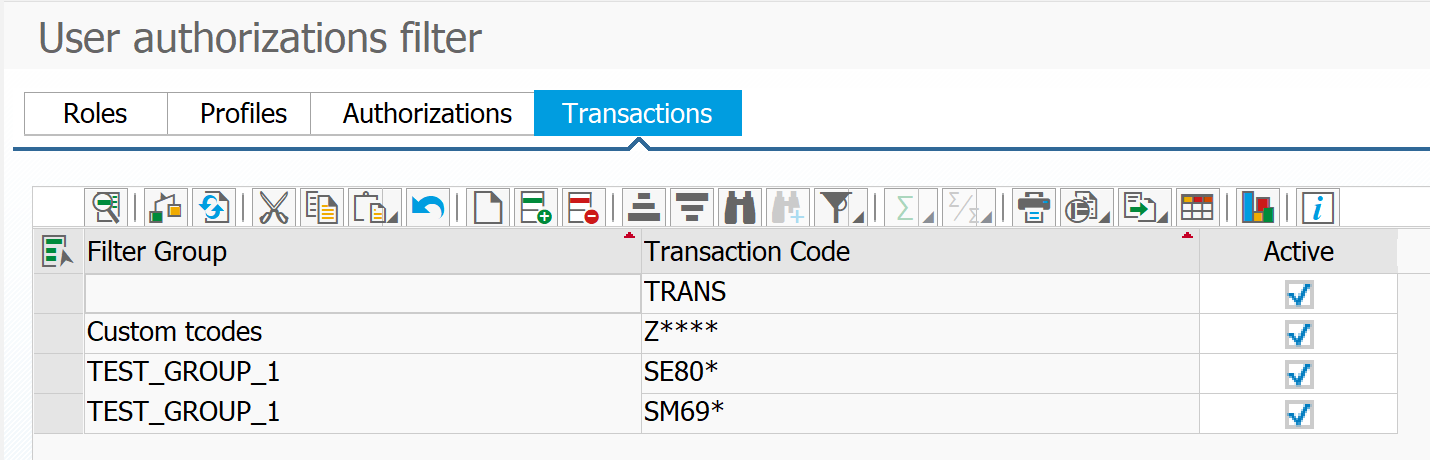Image resolution: width=1430 pixels, height=460 pixels.
Task: Append a row with the green plus icon
Action: [x=537, y=208]
